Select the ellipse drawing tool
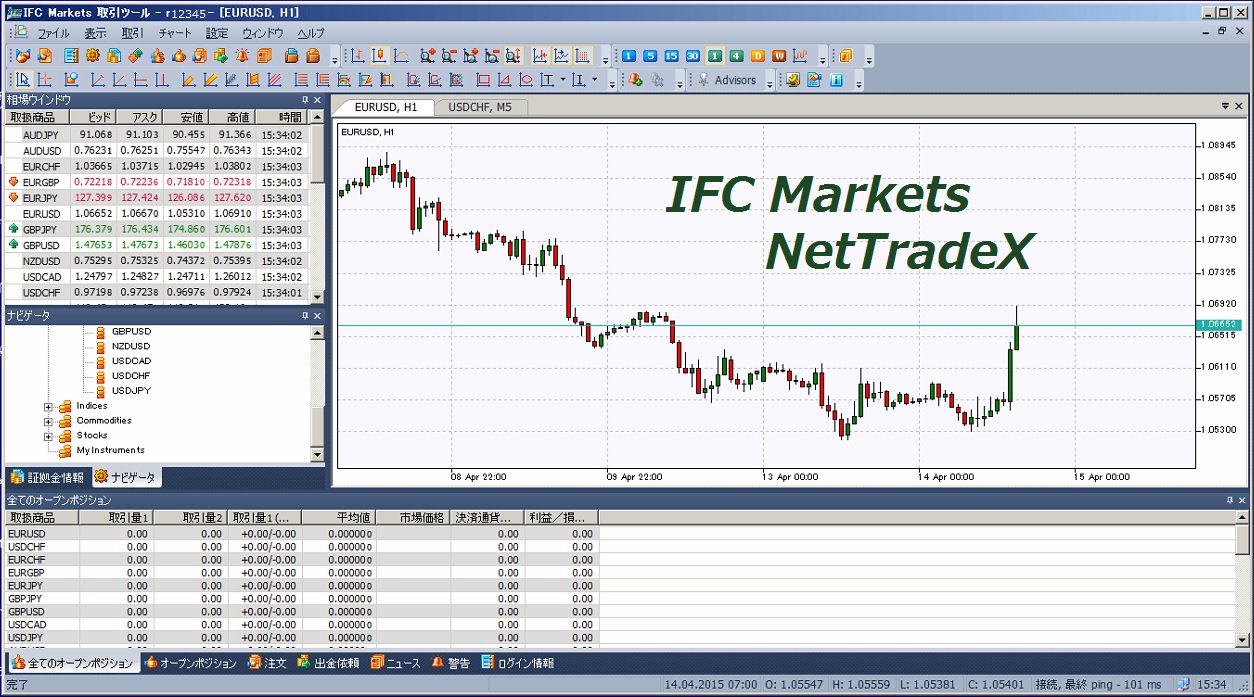 [x=526, y=80]
